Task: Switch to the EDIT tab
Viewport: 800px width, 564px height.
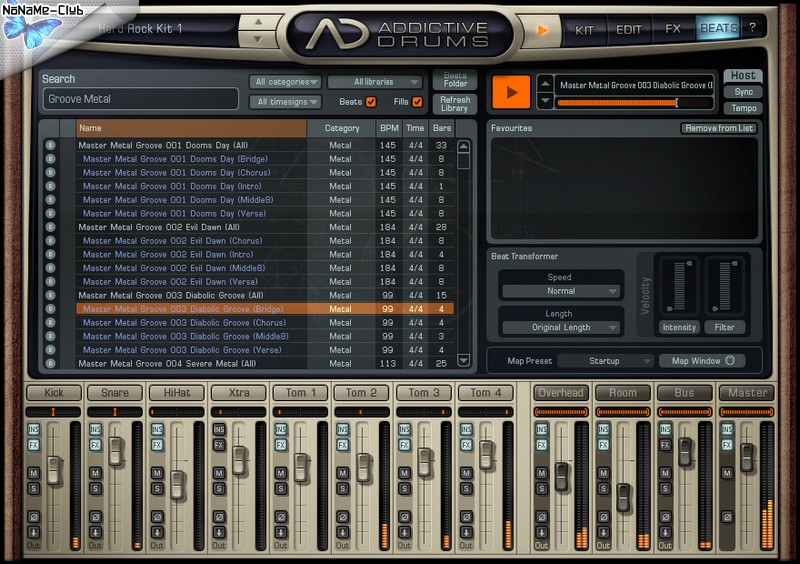Action: 629,29
